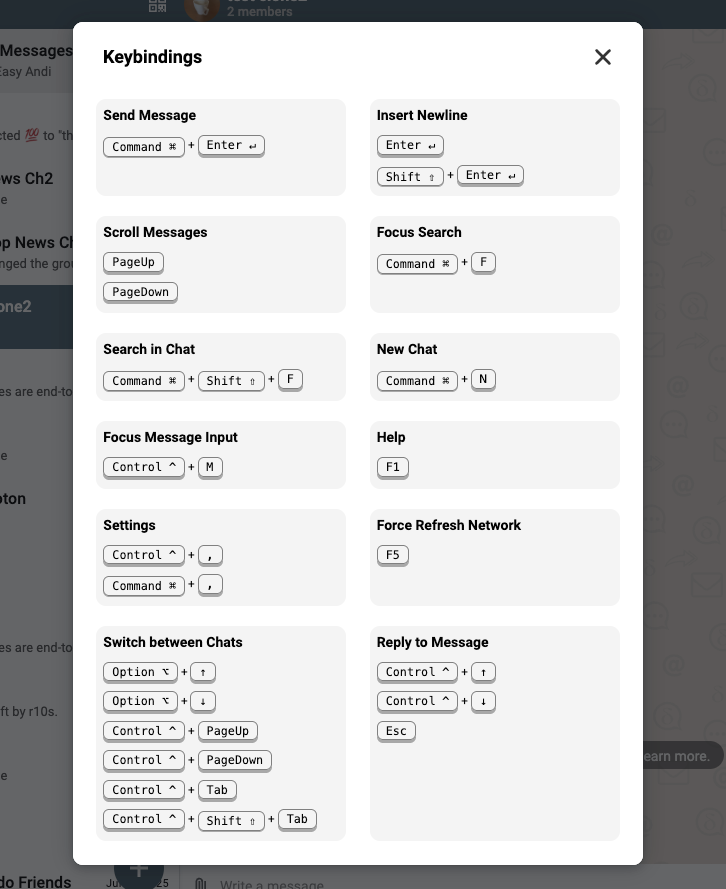The width and height of the screenshot is (726, 889).
Task: Click the round plus new chat button
Action: click(138, 873)
